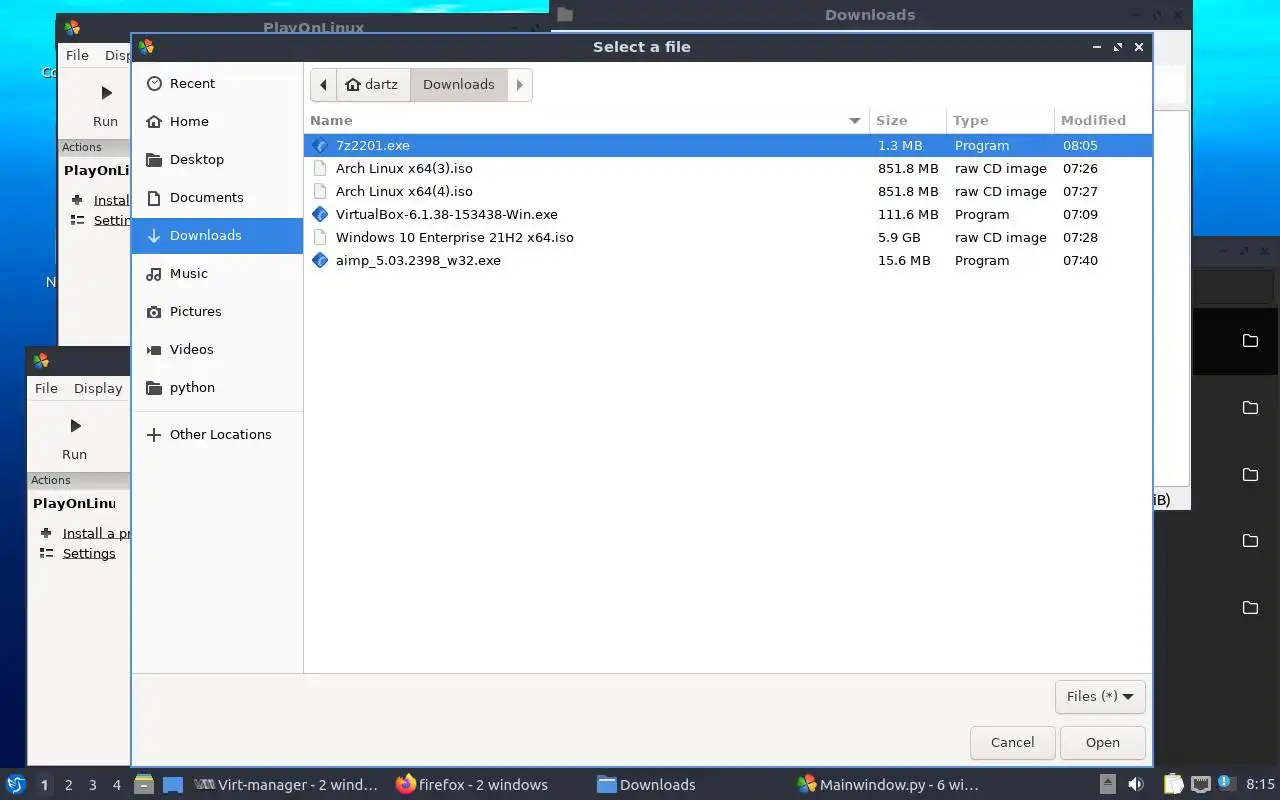Open the python bookmark in the sidebar
The image size is (1280, 800).
tap(217, 388)
